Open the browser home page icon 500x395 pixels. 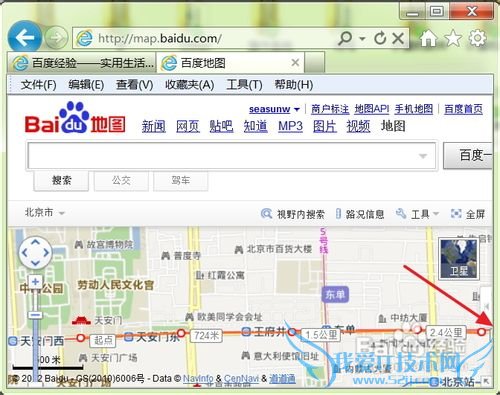[428, 38]
